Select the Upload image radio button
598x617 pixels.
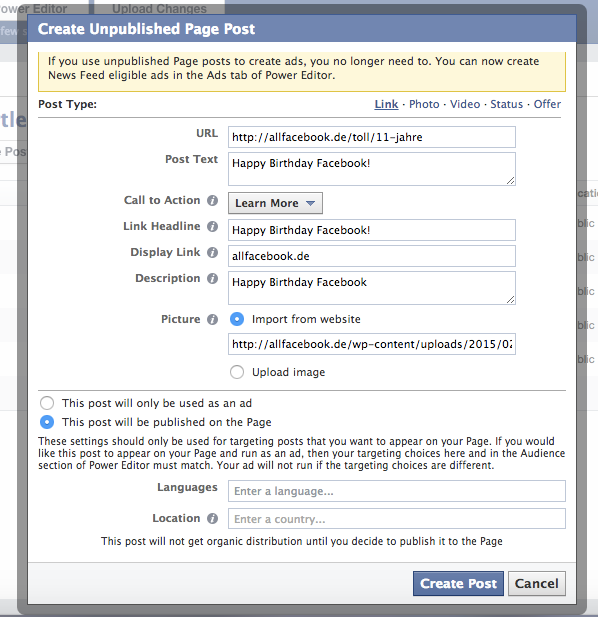237,372
